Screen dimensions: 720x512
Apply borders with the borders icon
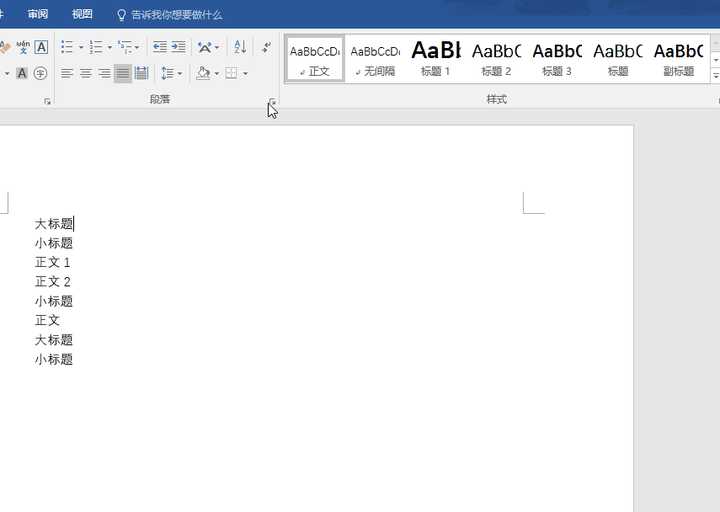pos(231,73)
